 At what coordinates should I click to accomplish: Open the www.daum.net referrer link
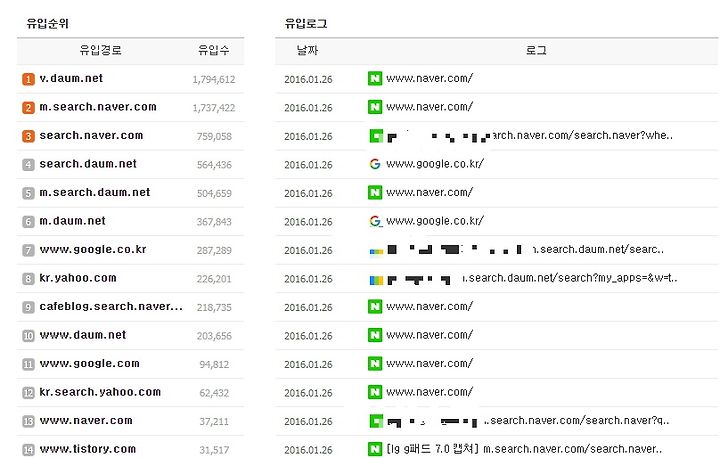tap(83, 335)
